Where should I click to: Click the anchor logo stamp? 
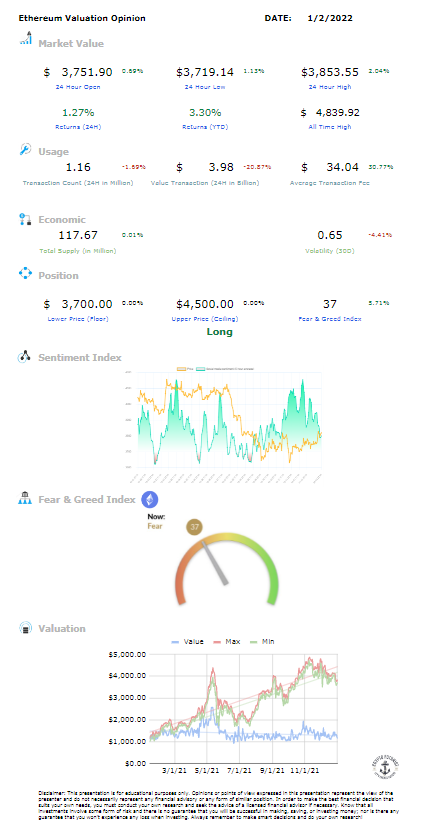(x=385, y=768)
